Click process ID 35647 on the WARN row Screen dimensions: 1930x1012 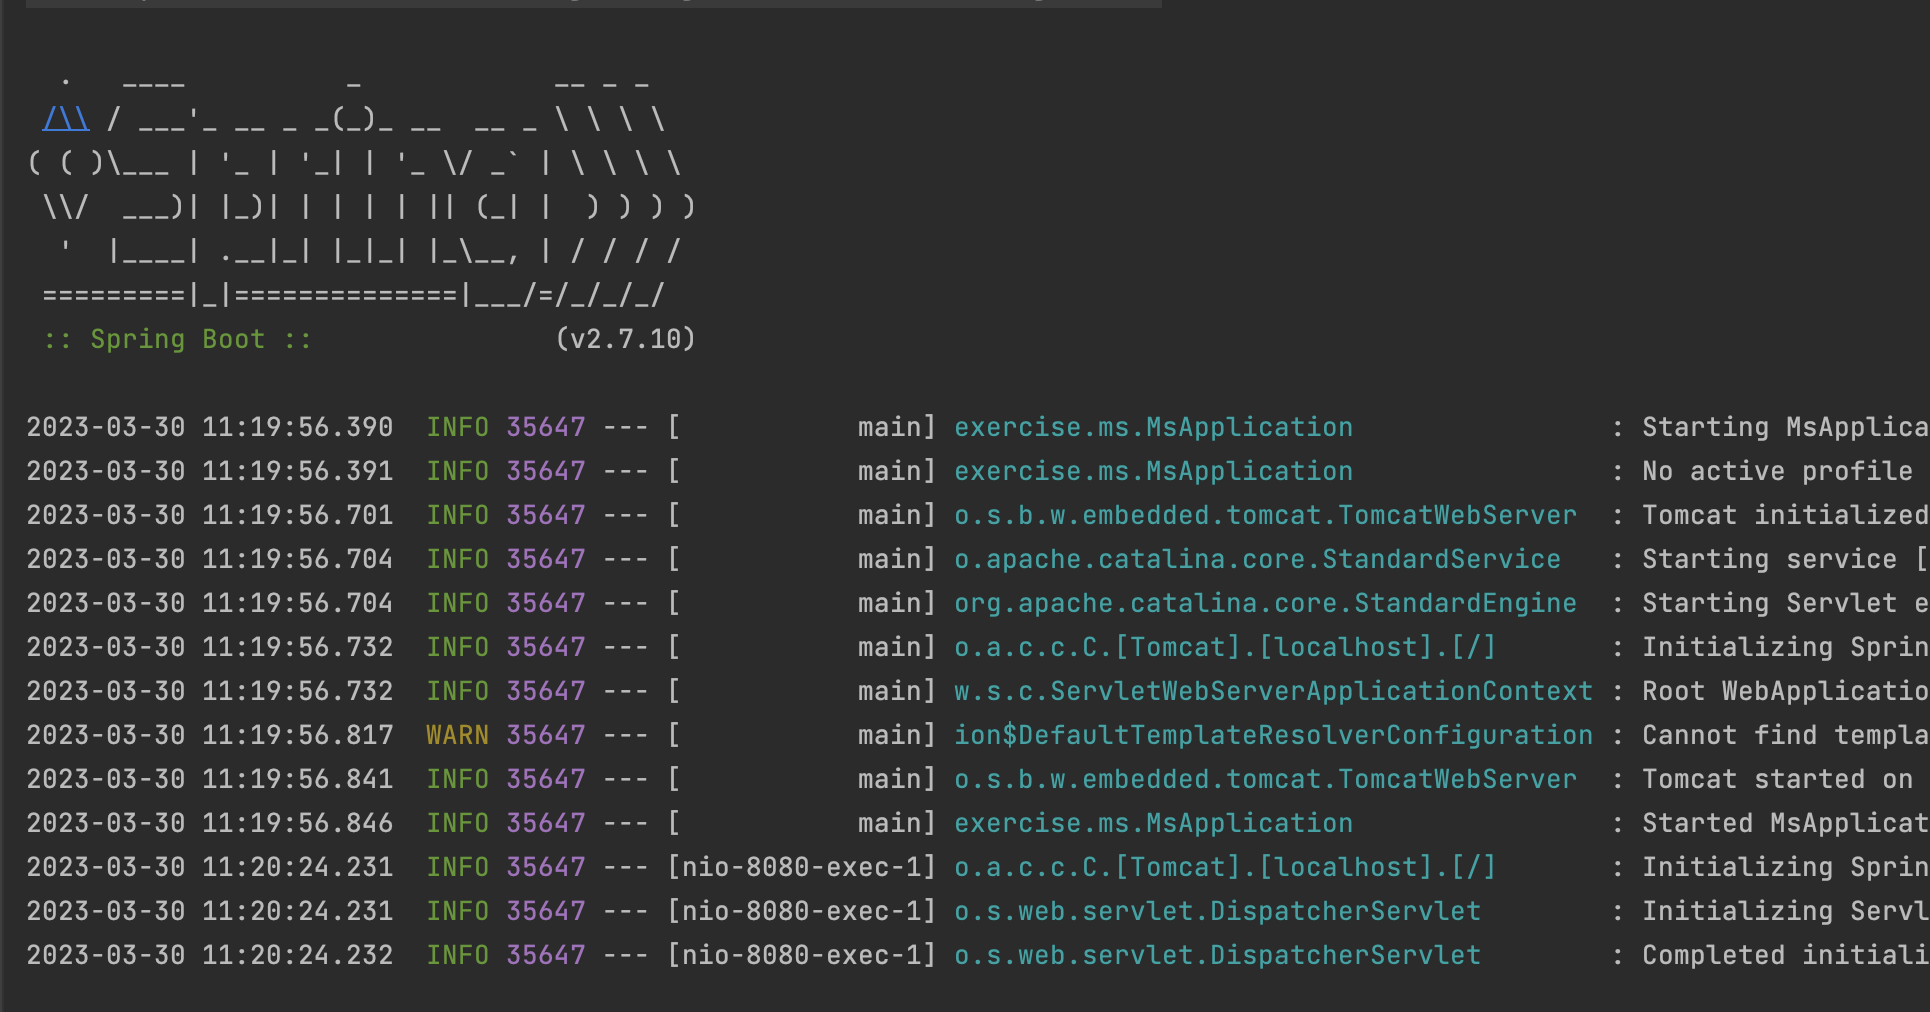[x=545, y=735]
